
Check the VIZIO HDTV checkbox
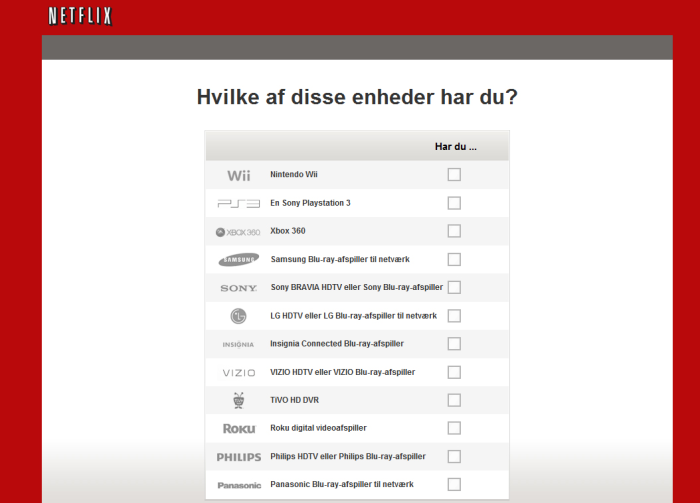tap(454, 372)
